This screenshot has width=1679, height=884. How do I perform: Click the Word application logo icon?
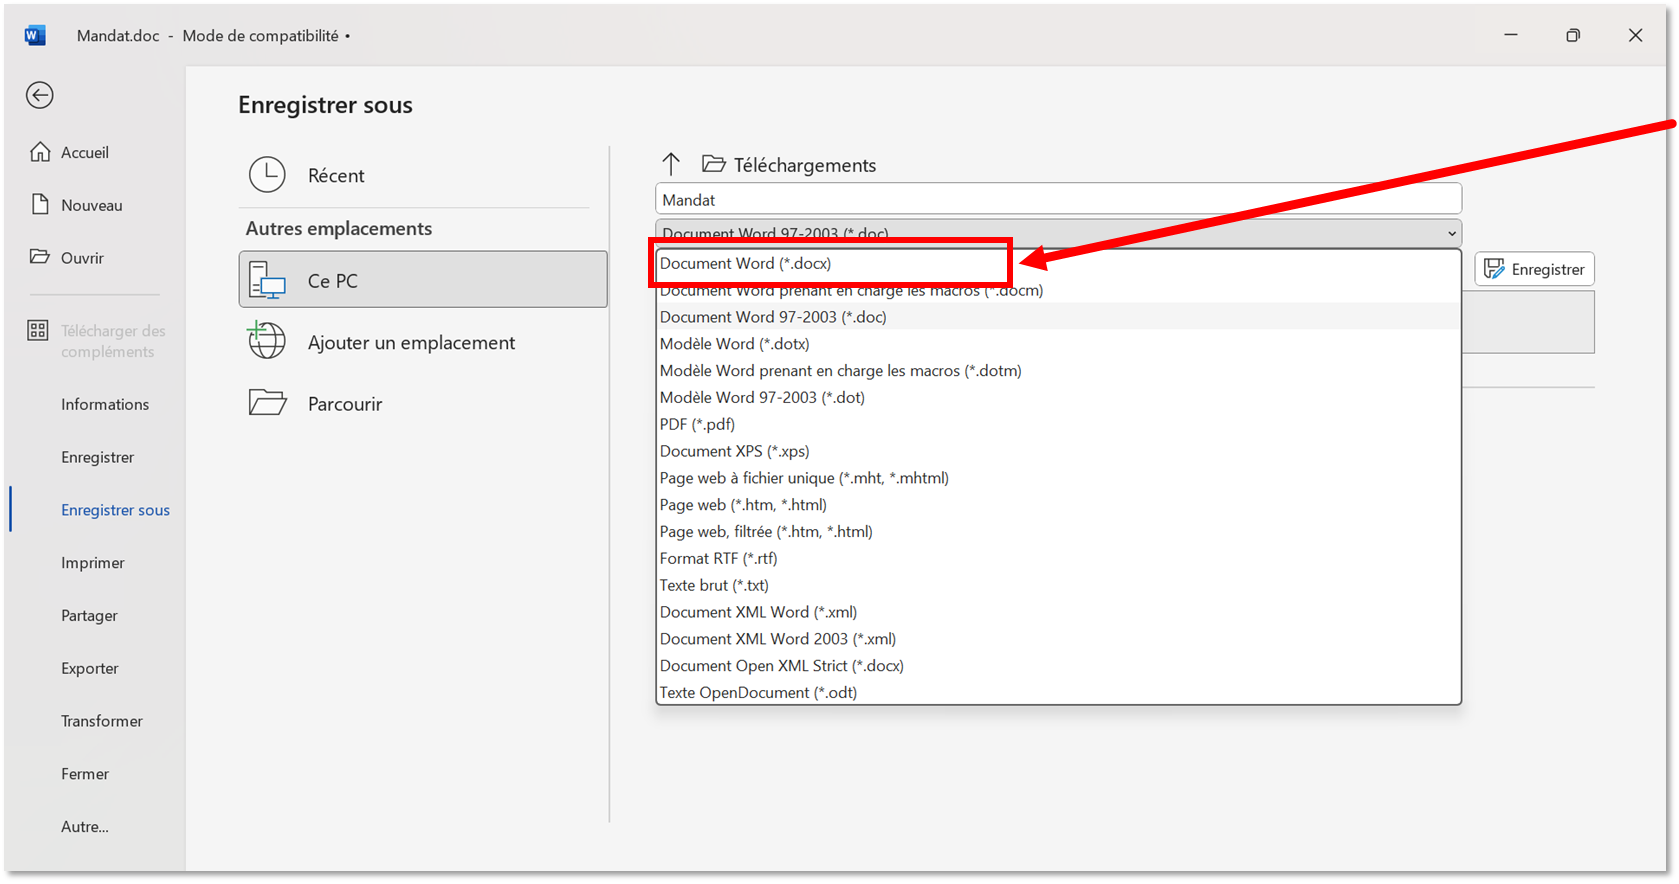pos(35,36)
